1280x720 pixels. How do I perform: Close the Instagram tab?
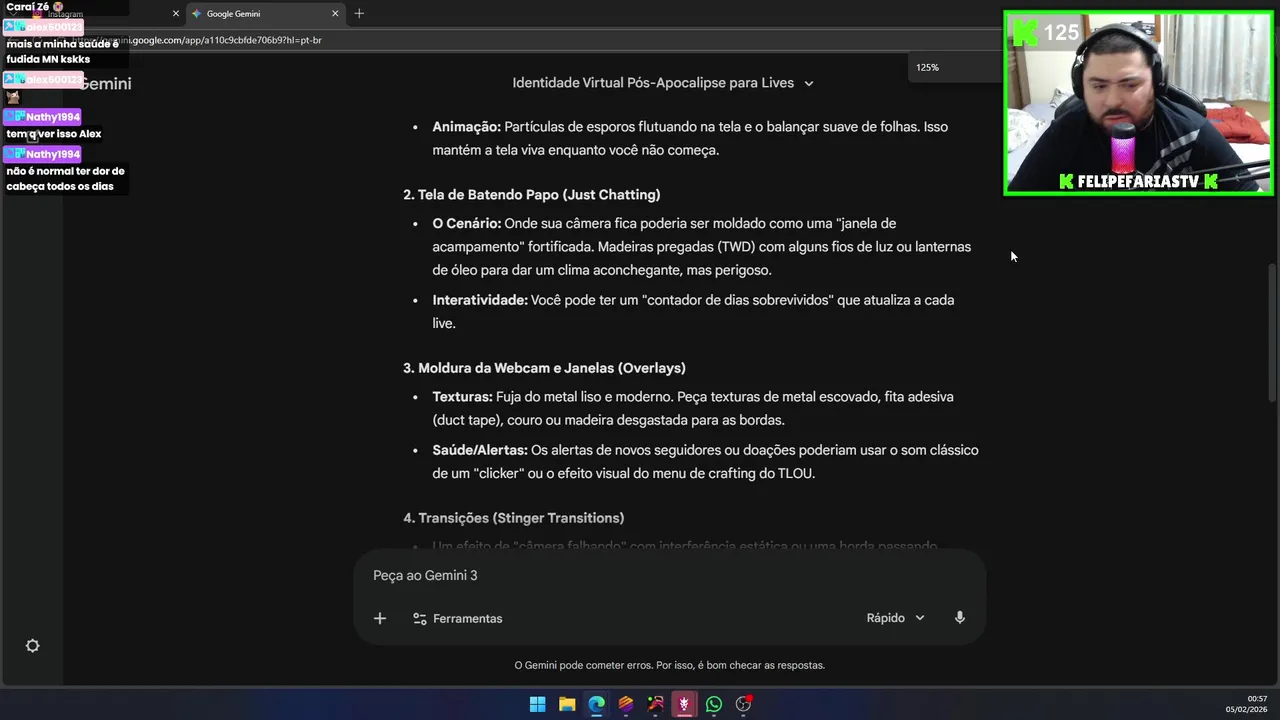[x=176, y=14]
